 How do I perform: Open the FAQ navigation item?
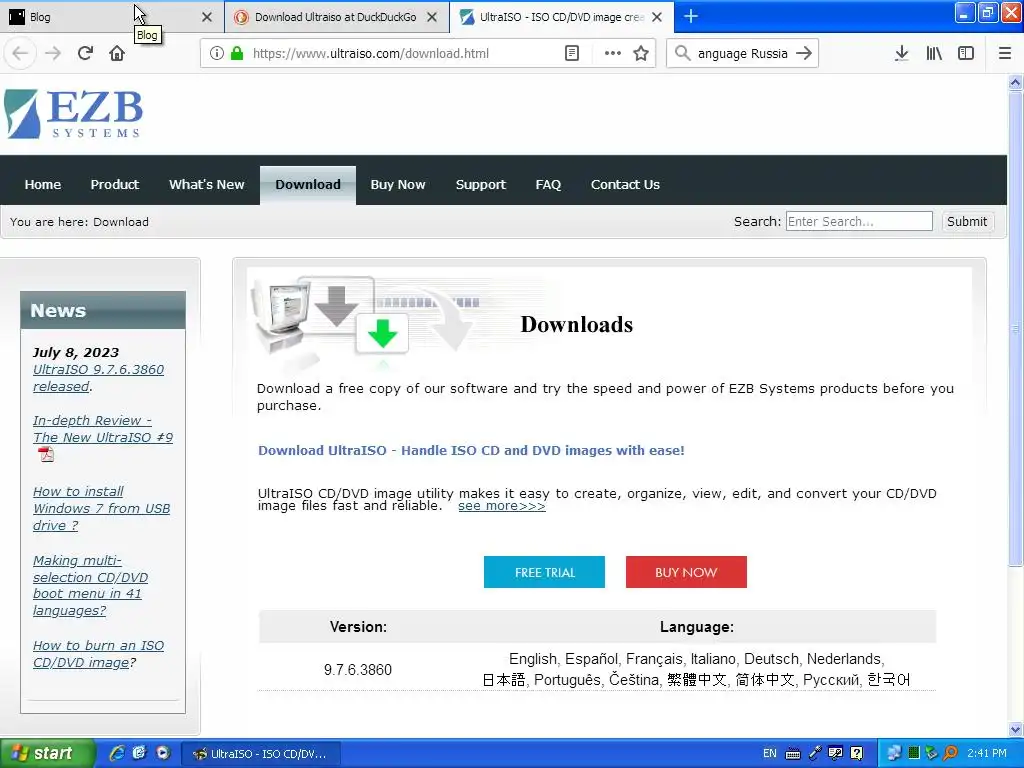[x=548, y=185]
